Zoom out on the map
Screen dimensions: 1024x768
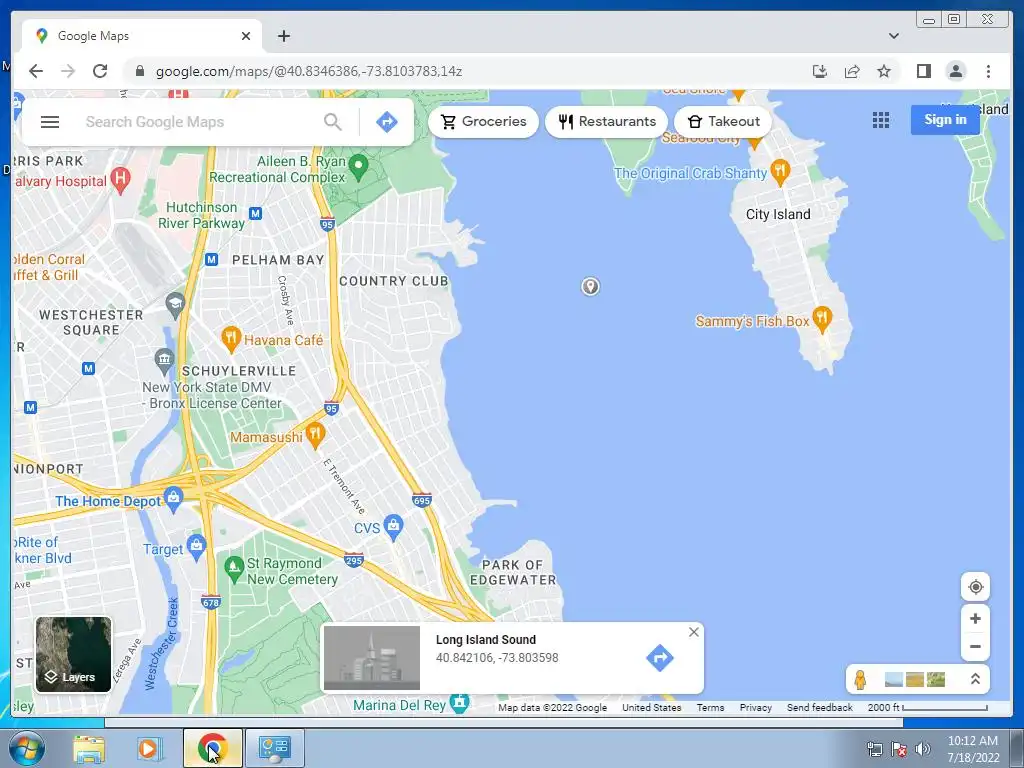pyautogui.click(x=975, y=647)
